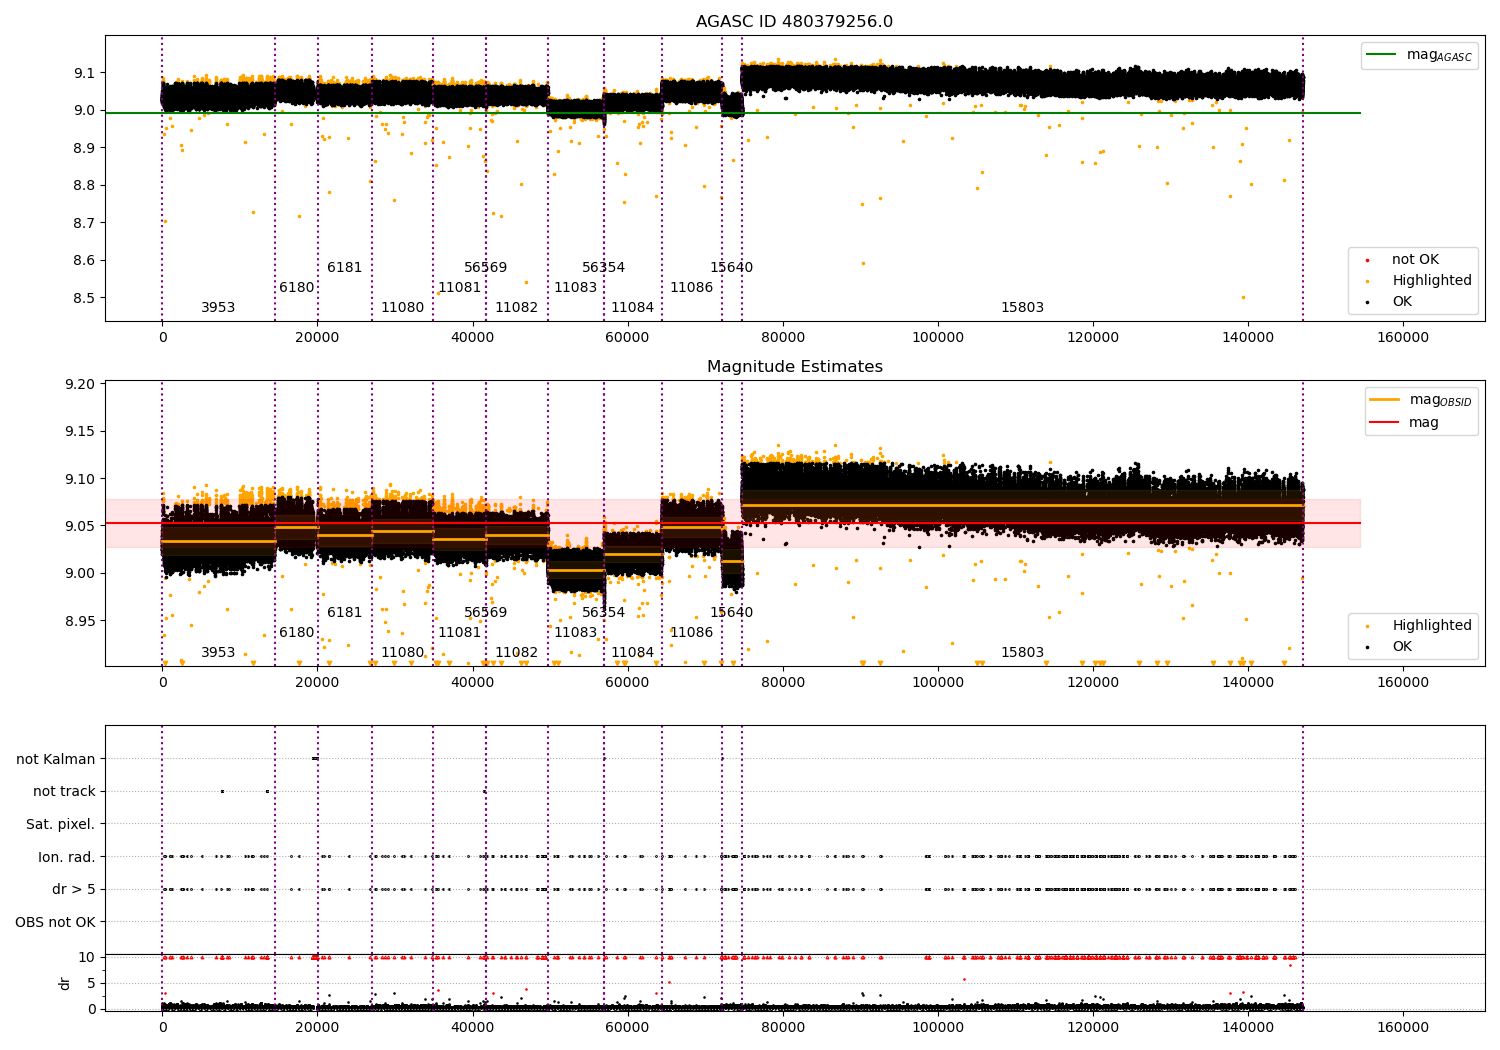Viewport: 1500px width, 1050px height.
Task: Click OBSID label 56354 in middle plot
Action: click(603, 613)
